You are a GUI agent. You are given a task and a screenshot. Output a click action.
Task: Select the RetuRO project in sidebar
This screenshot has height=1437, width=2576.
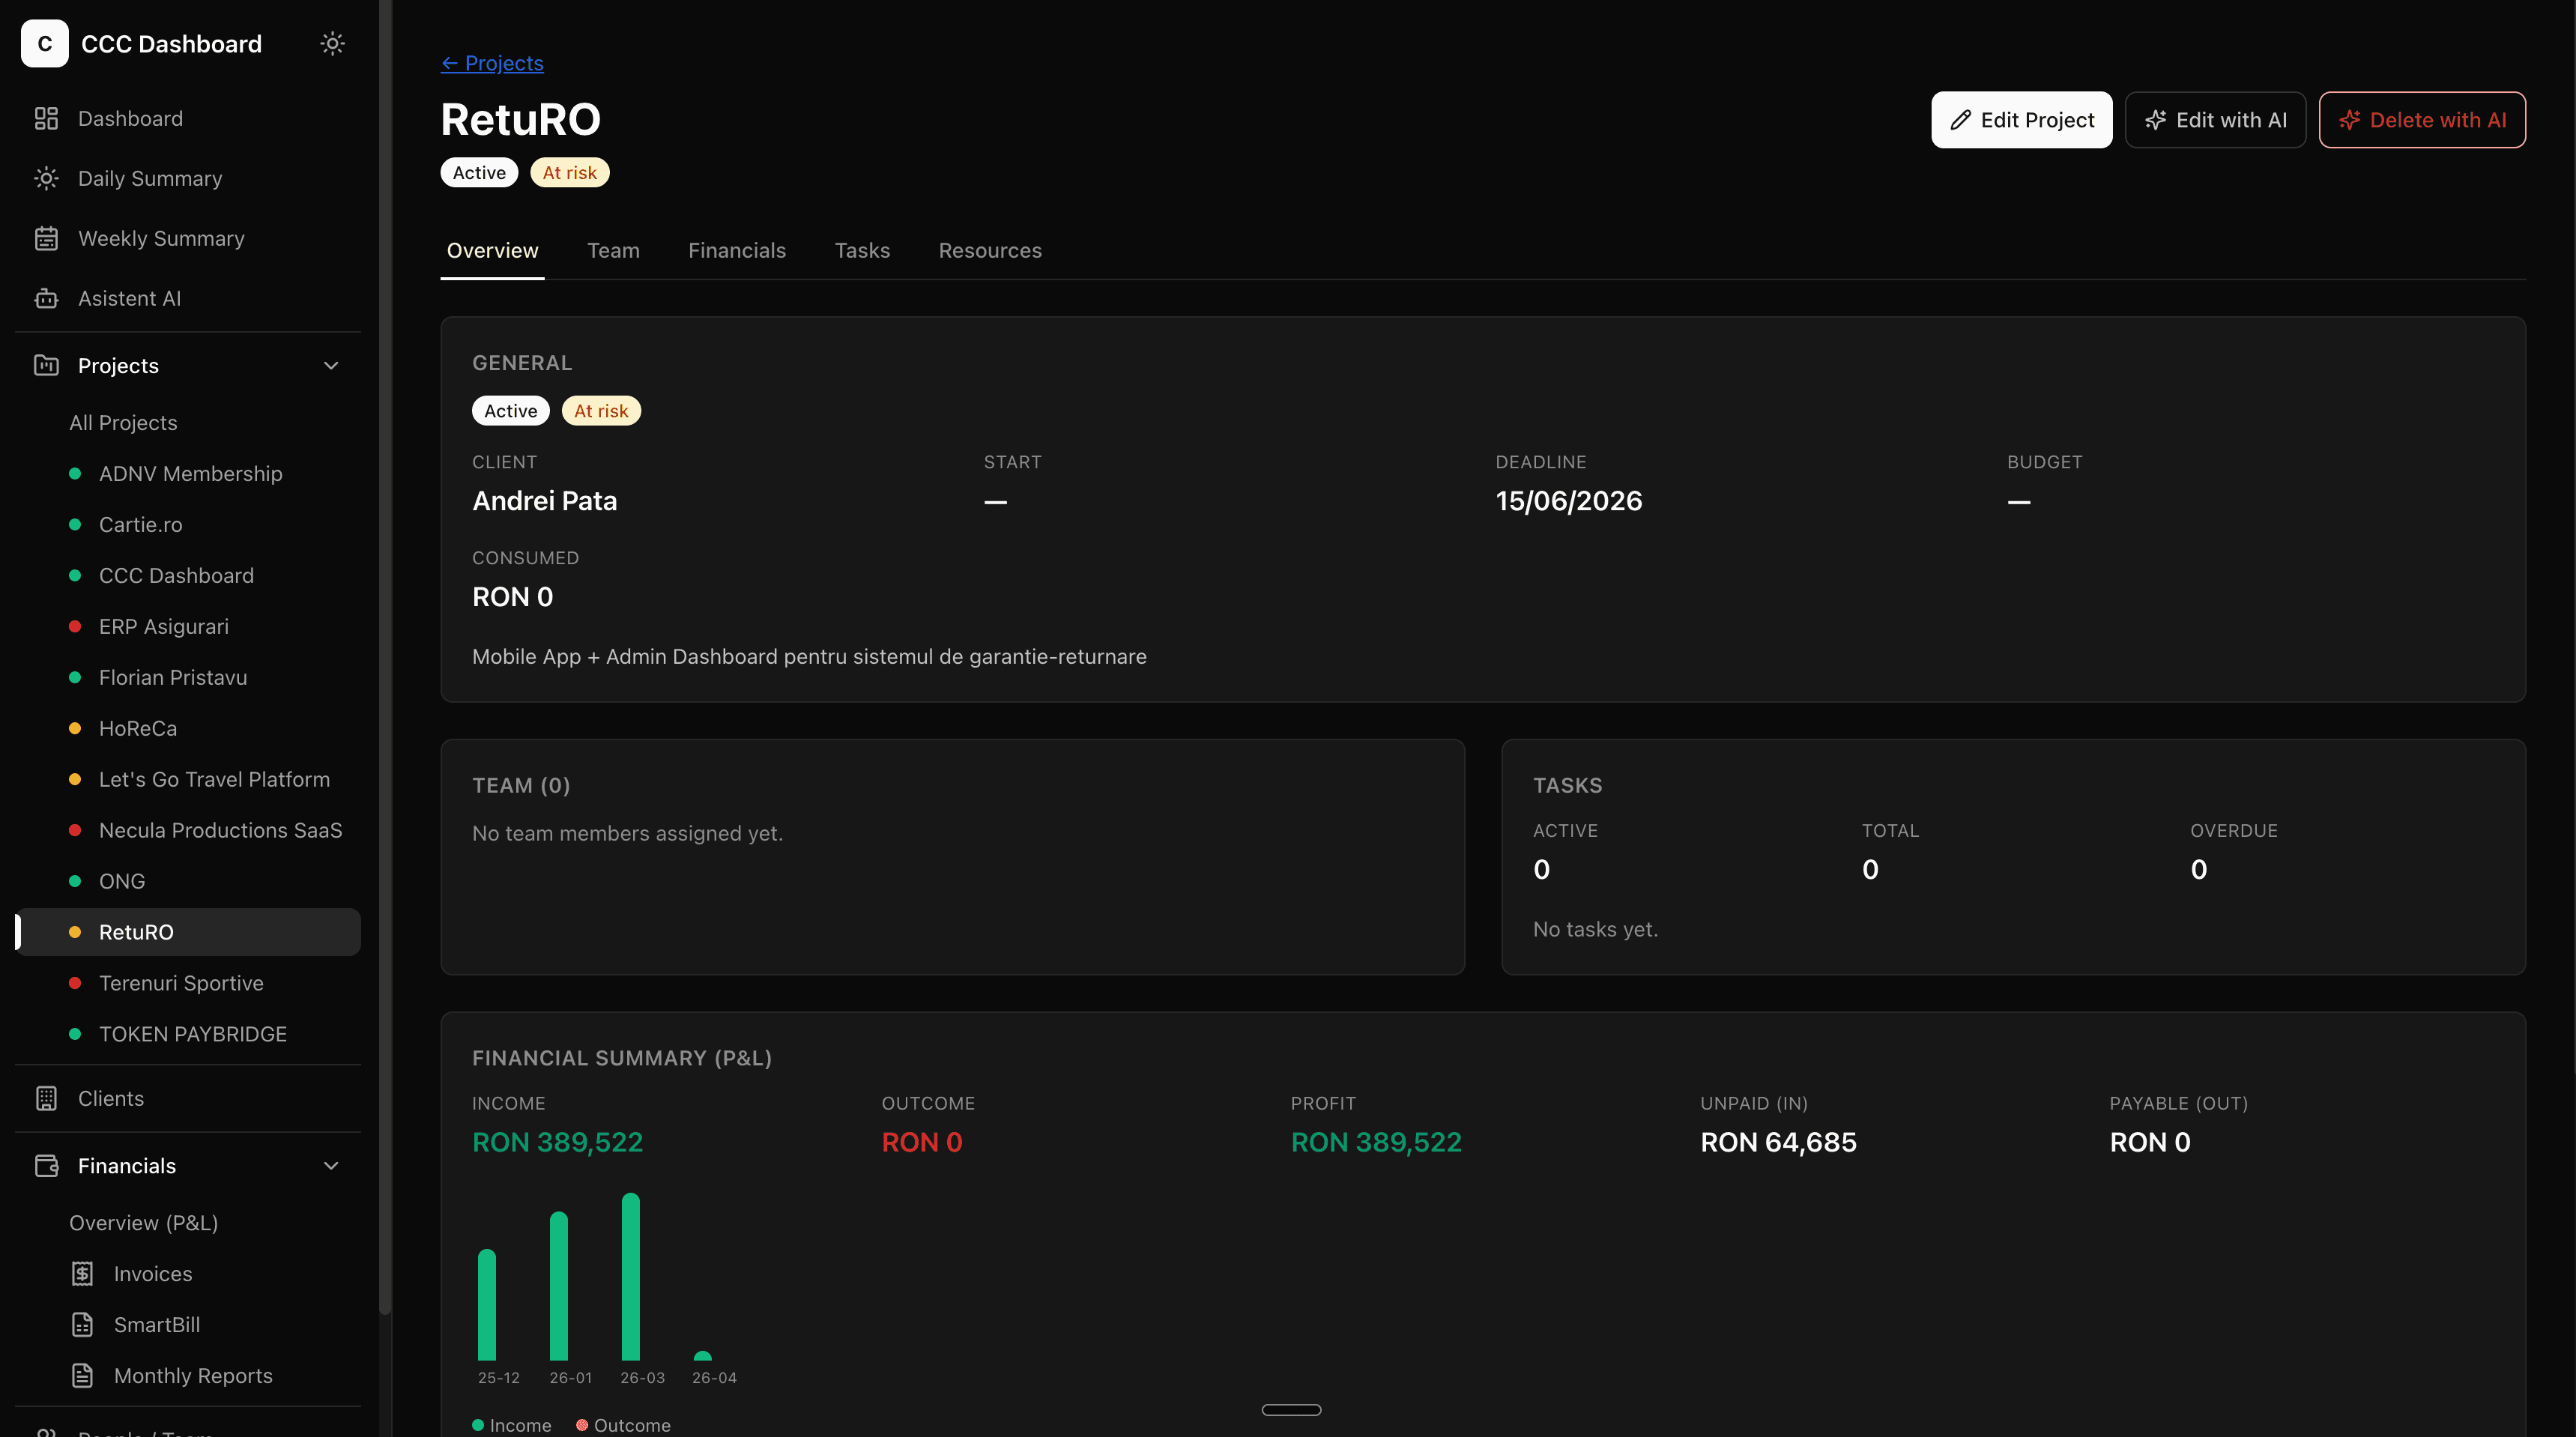(x=188, y=932)
